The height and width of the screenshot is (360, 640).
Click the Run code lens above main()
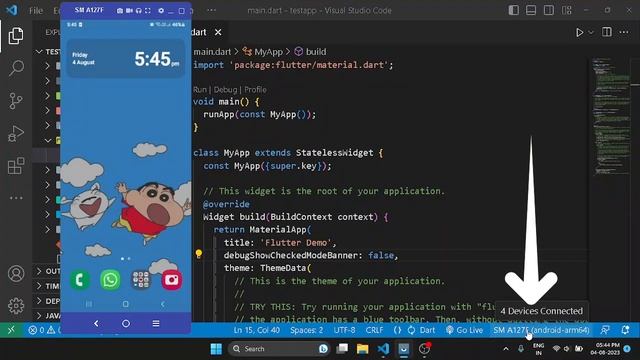coord(200,89)
